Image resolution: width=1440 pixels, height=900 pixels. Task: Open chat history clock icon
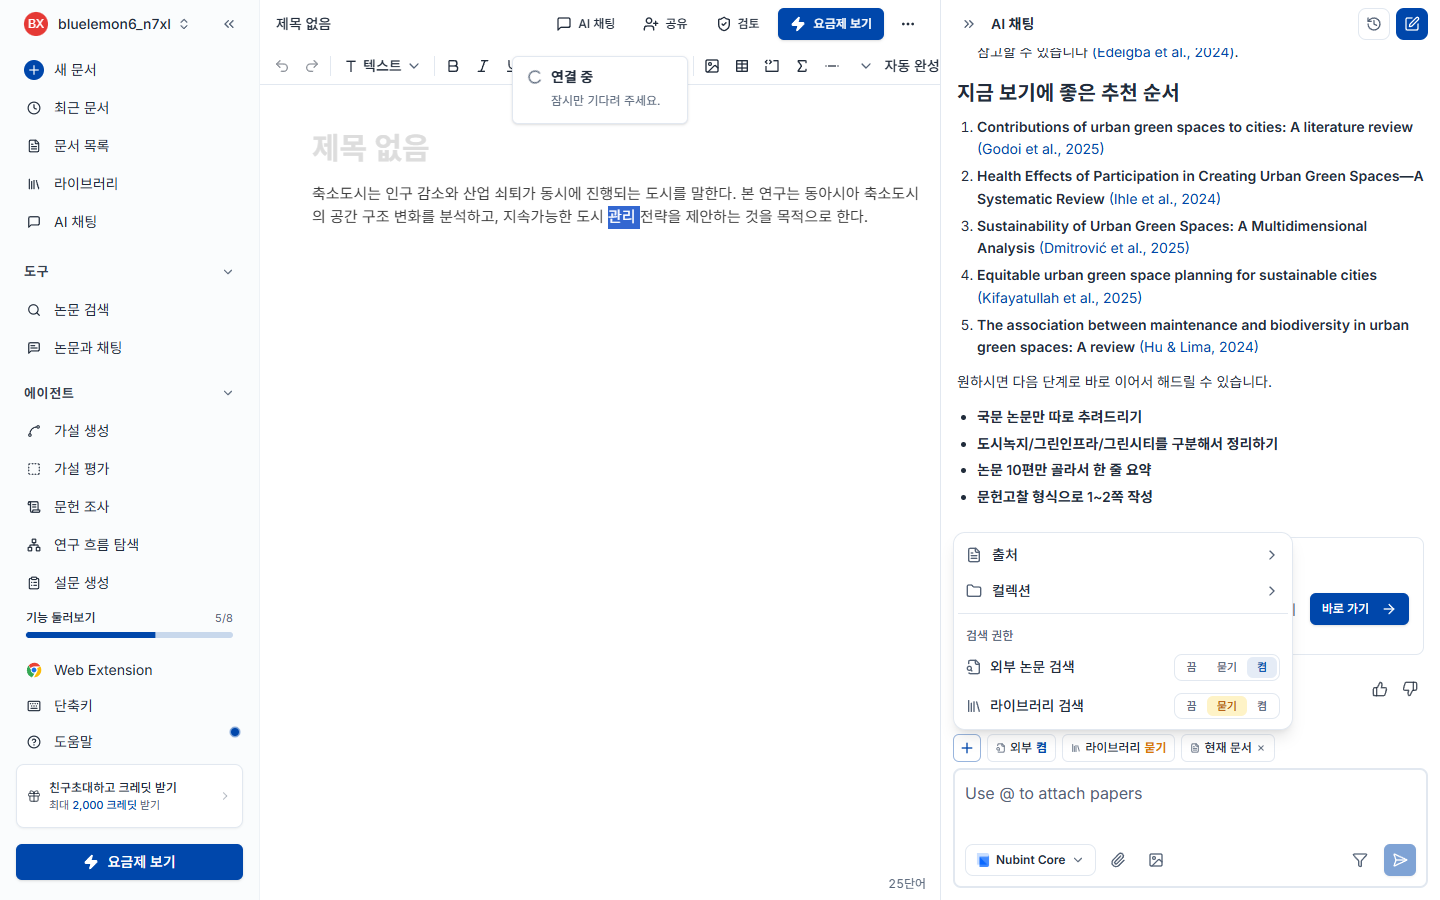click(1374, 24)
